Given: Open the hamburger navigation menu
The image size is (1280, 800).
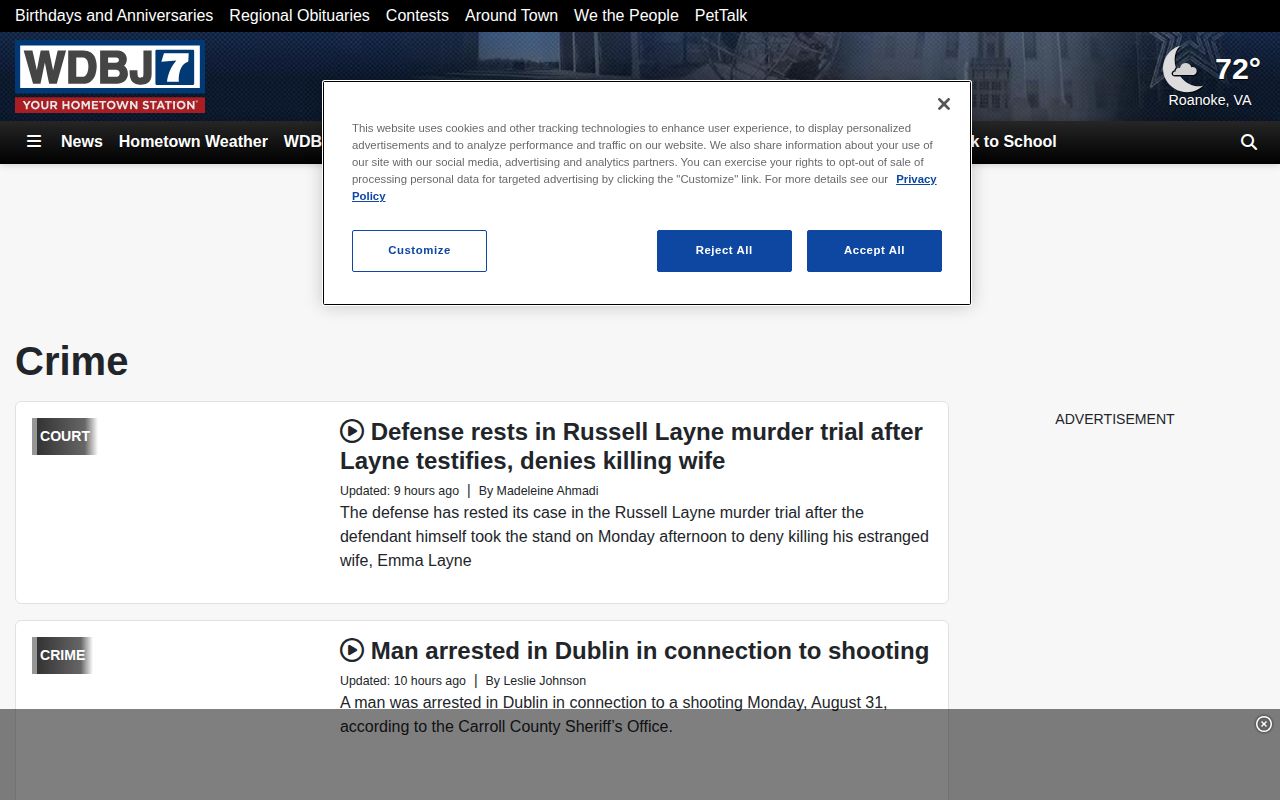Looking at the screenshot, I should click(34, 142).
